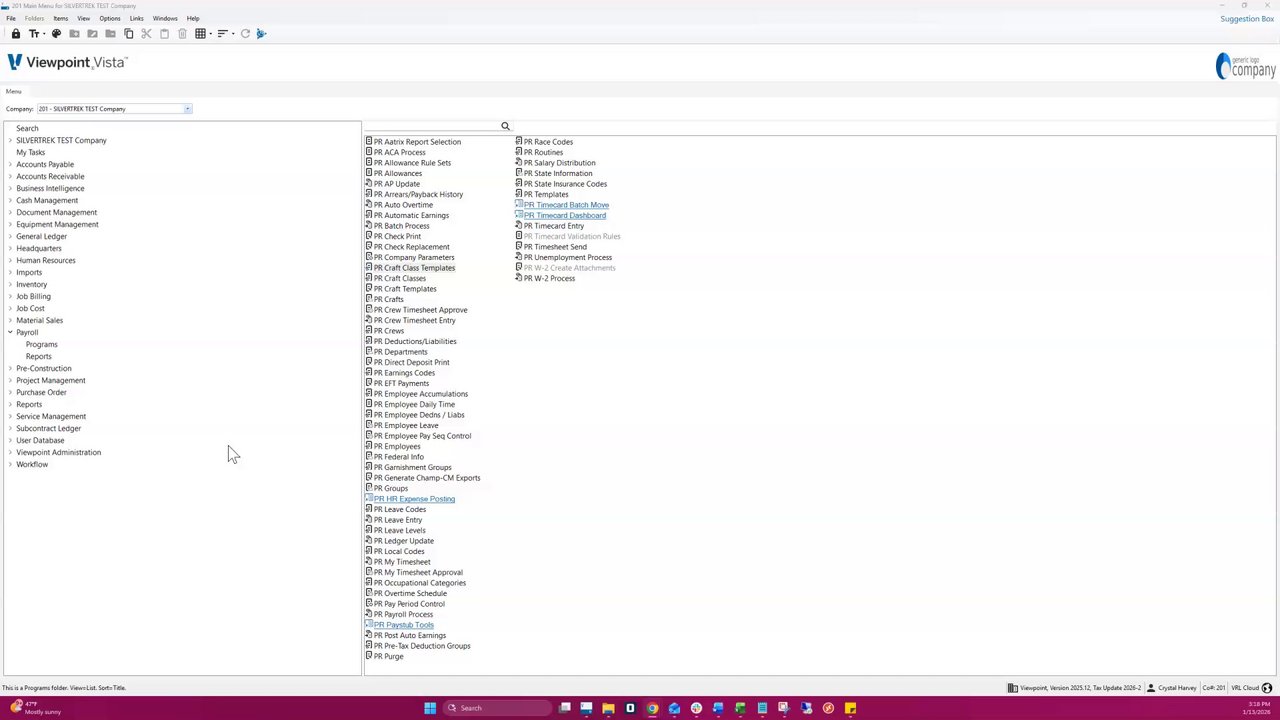
Task: Click the scissors cut icon
Action: point(146,34)
